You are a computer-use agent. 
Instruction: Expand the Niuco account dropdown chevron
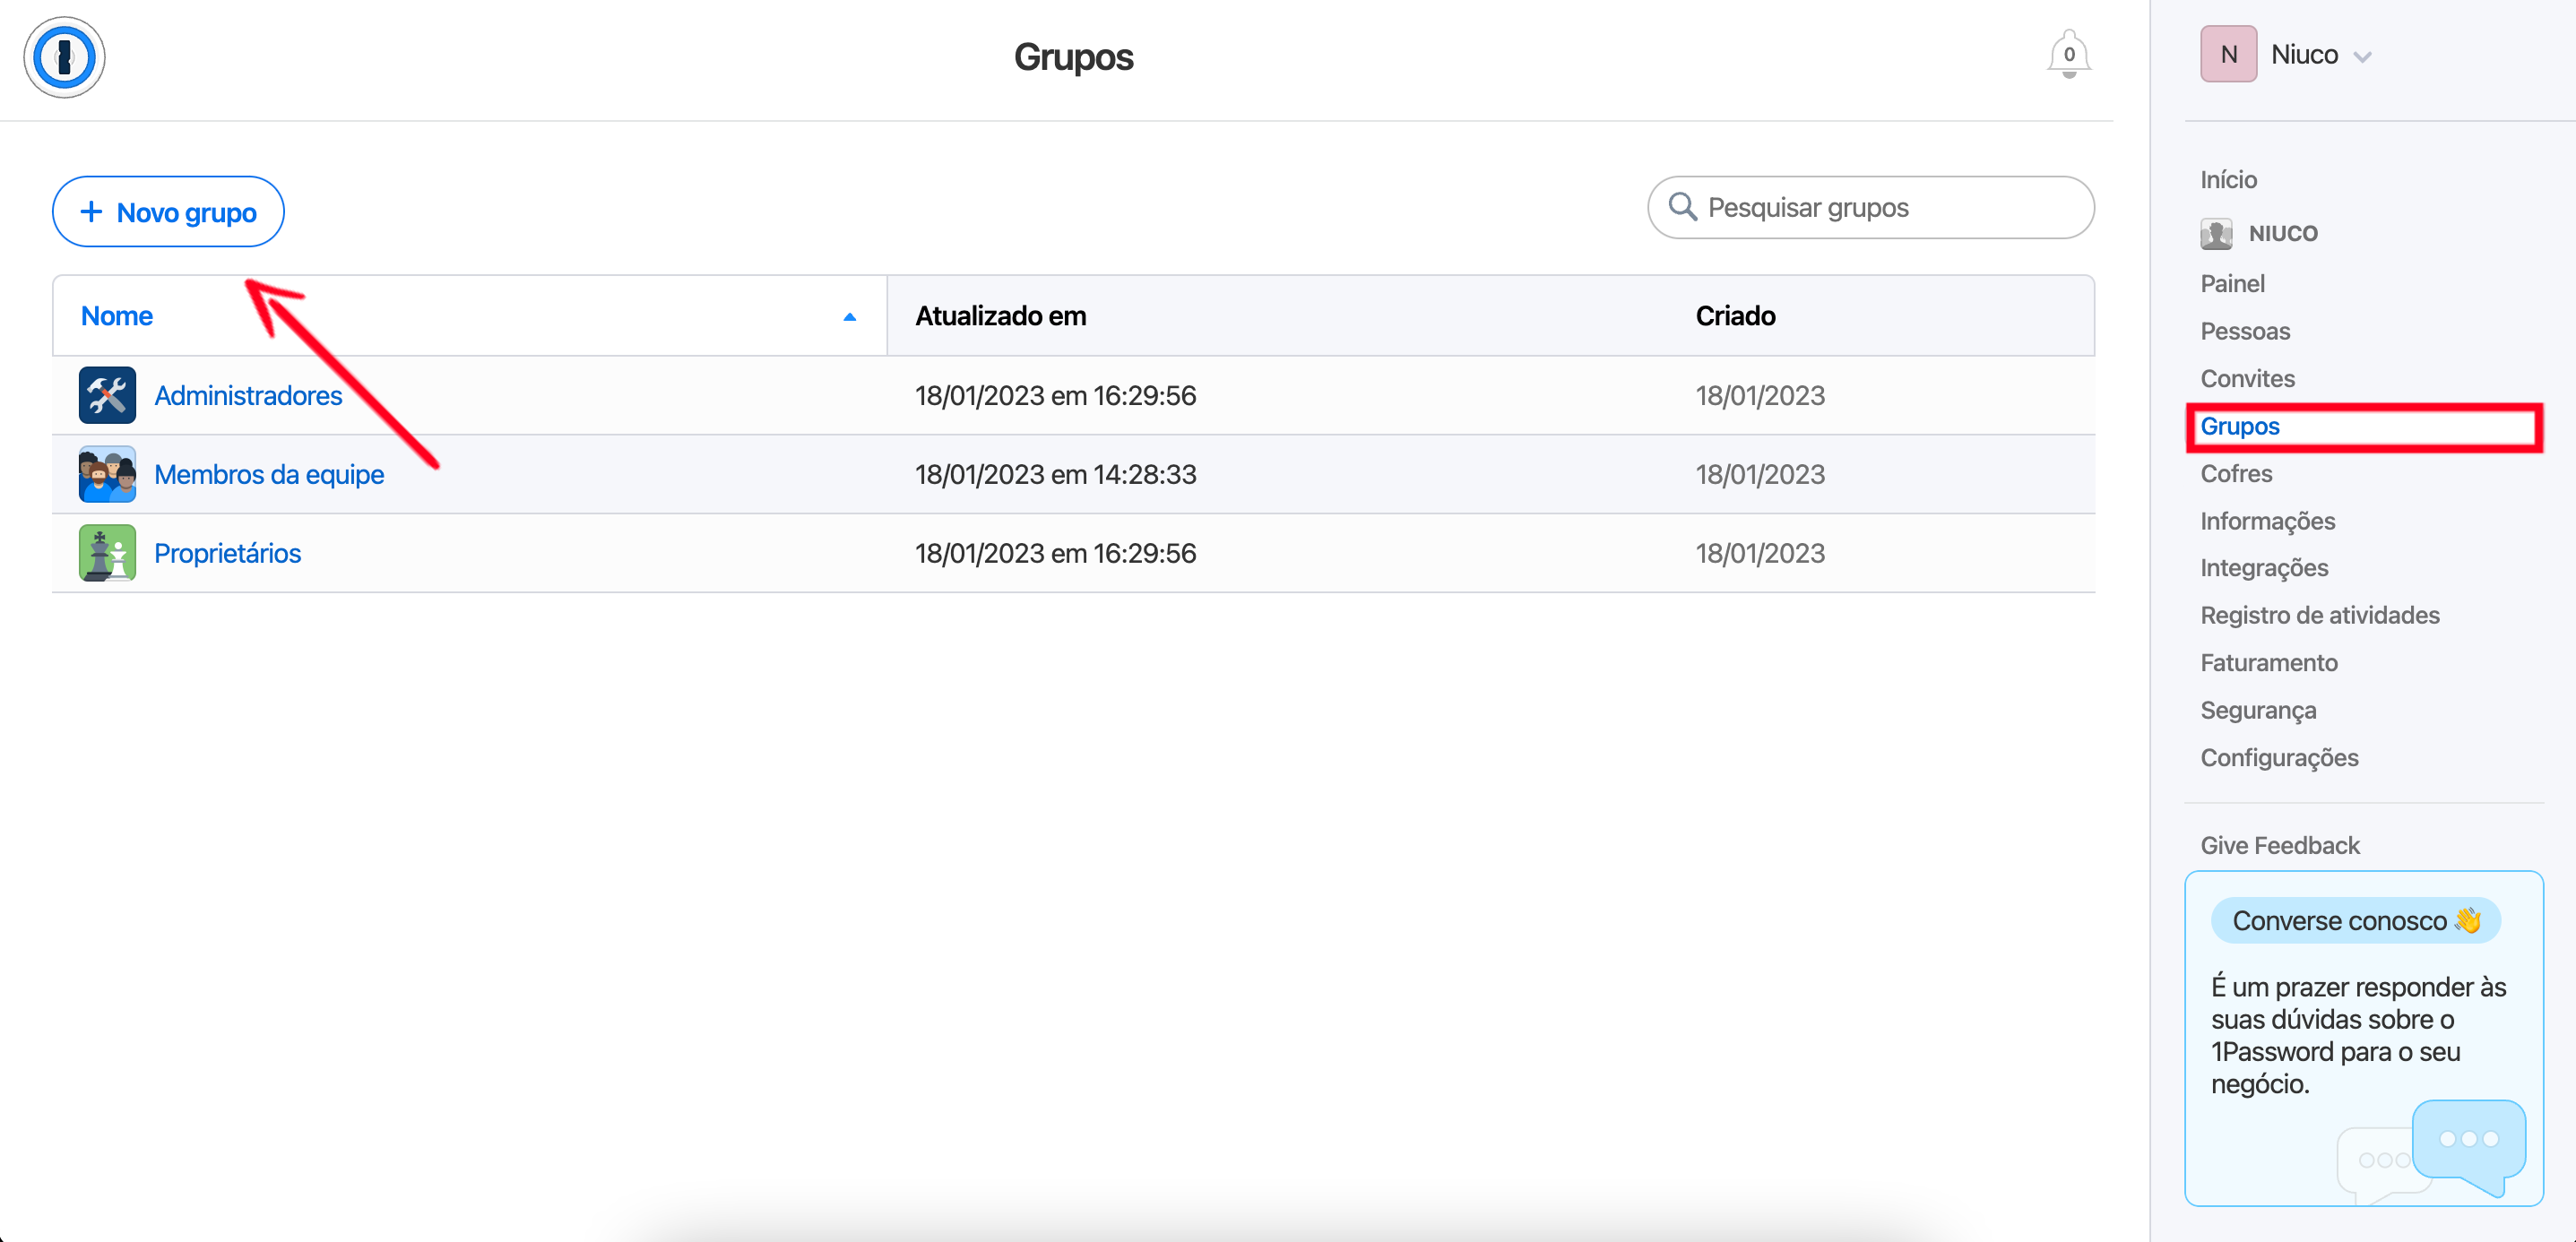2362,57
